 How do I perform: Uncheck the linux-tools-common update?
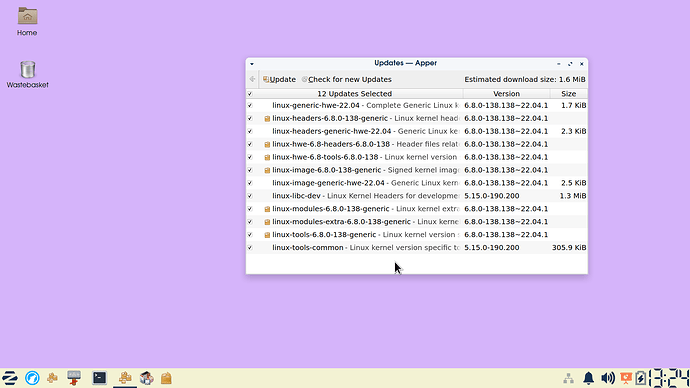coord(250,248)
